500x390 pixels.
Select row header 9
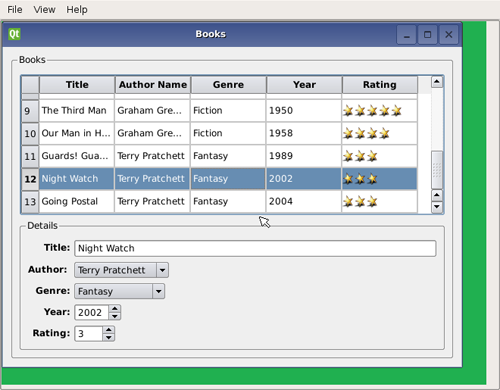pyautogui.click(x=30, y=111)
